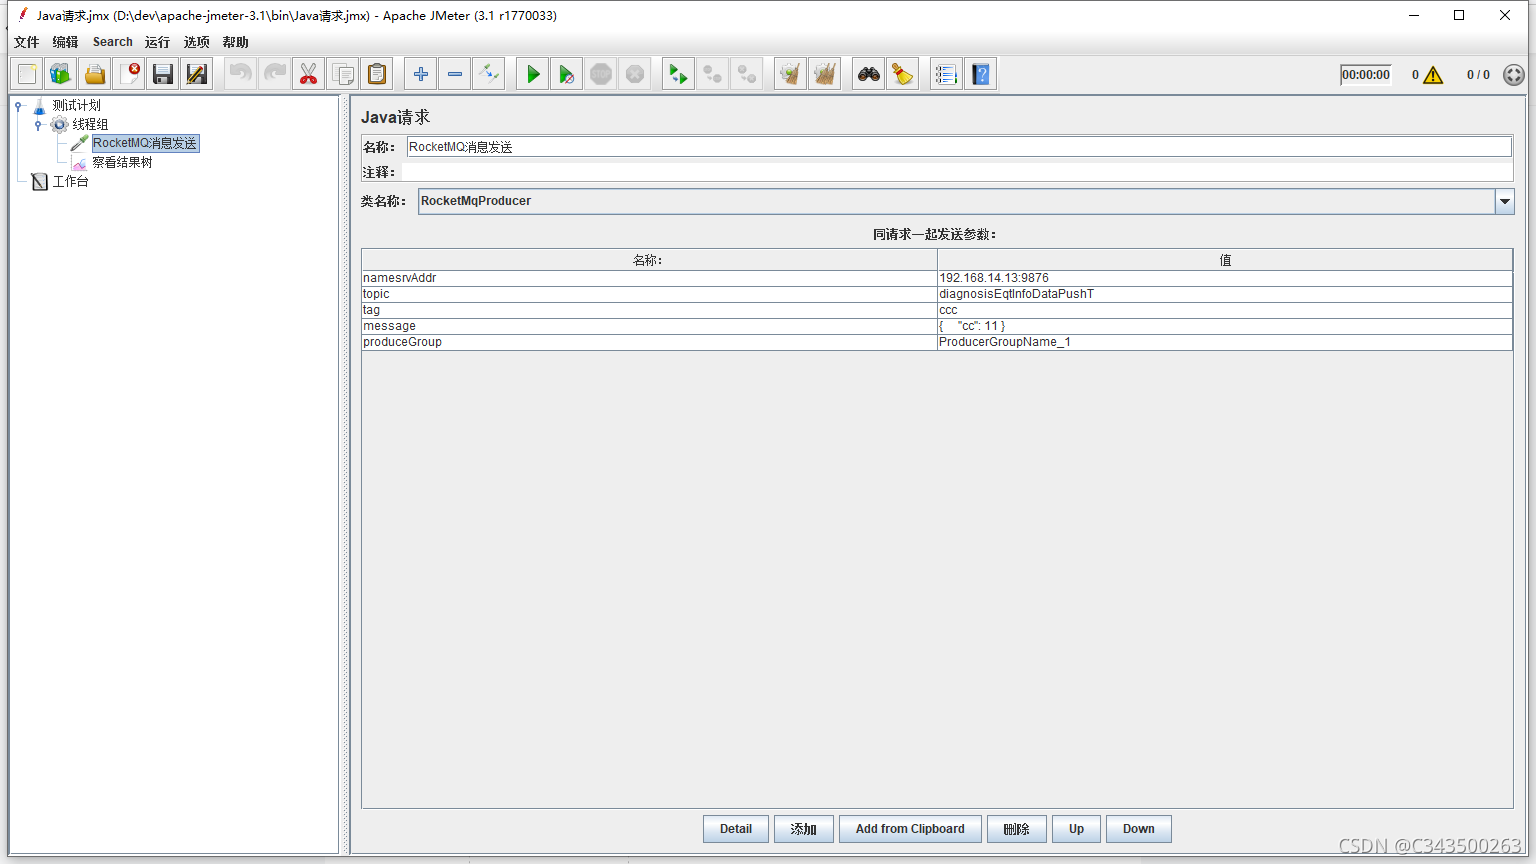Click the 添加 button

[x=804, y=829]
